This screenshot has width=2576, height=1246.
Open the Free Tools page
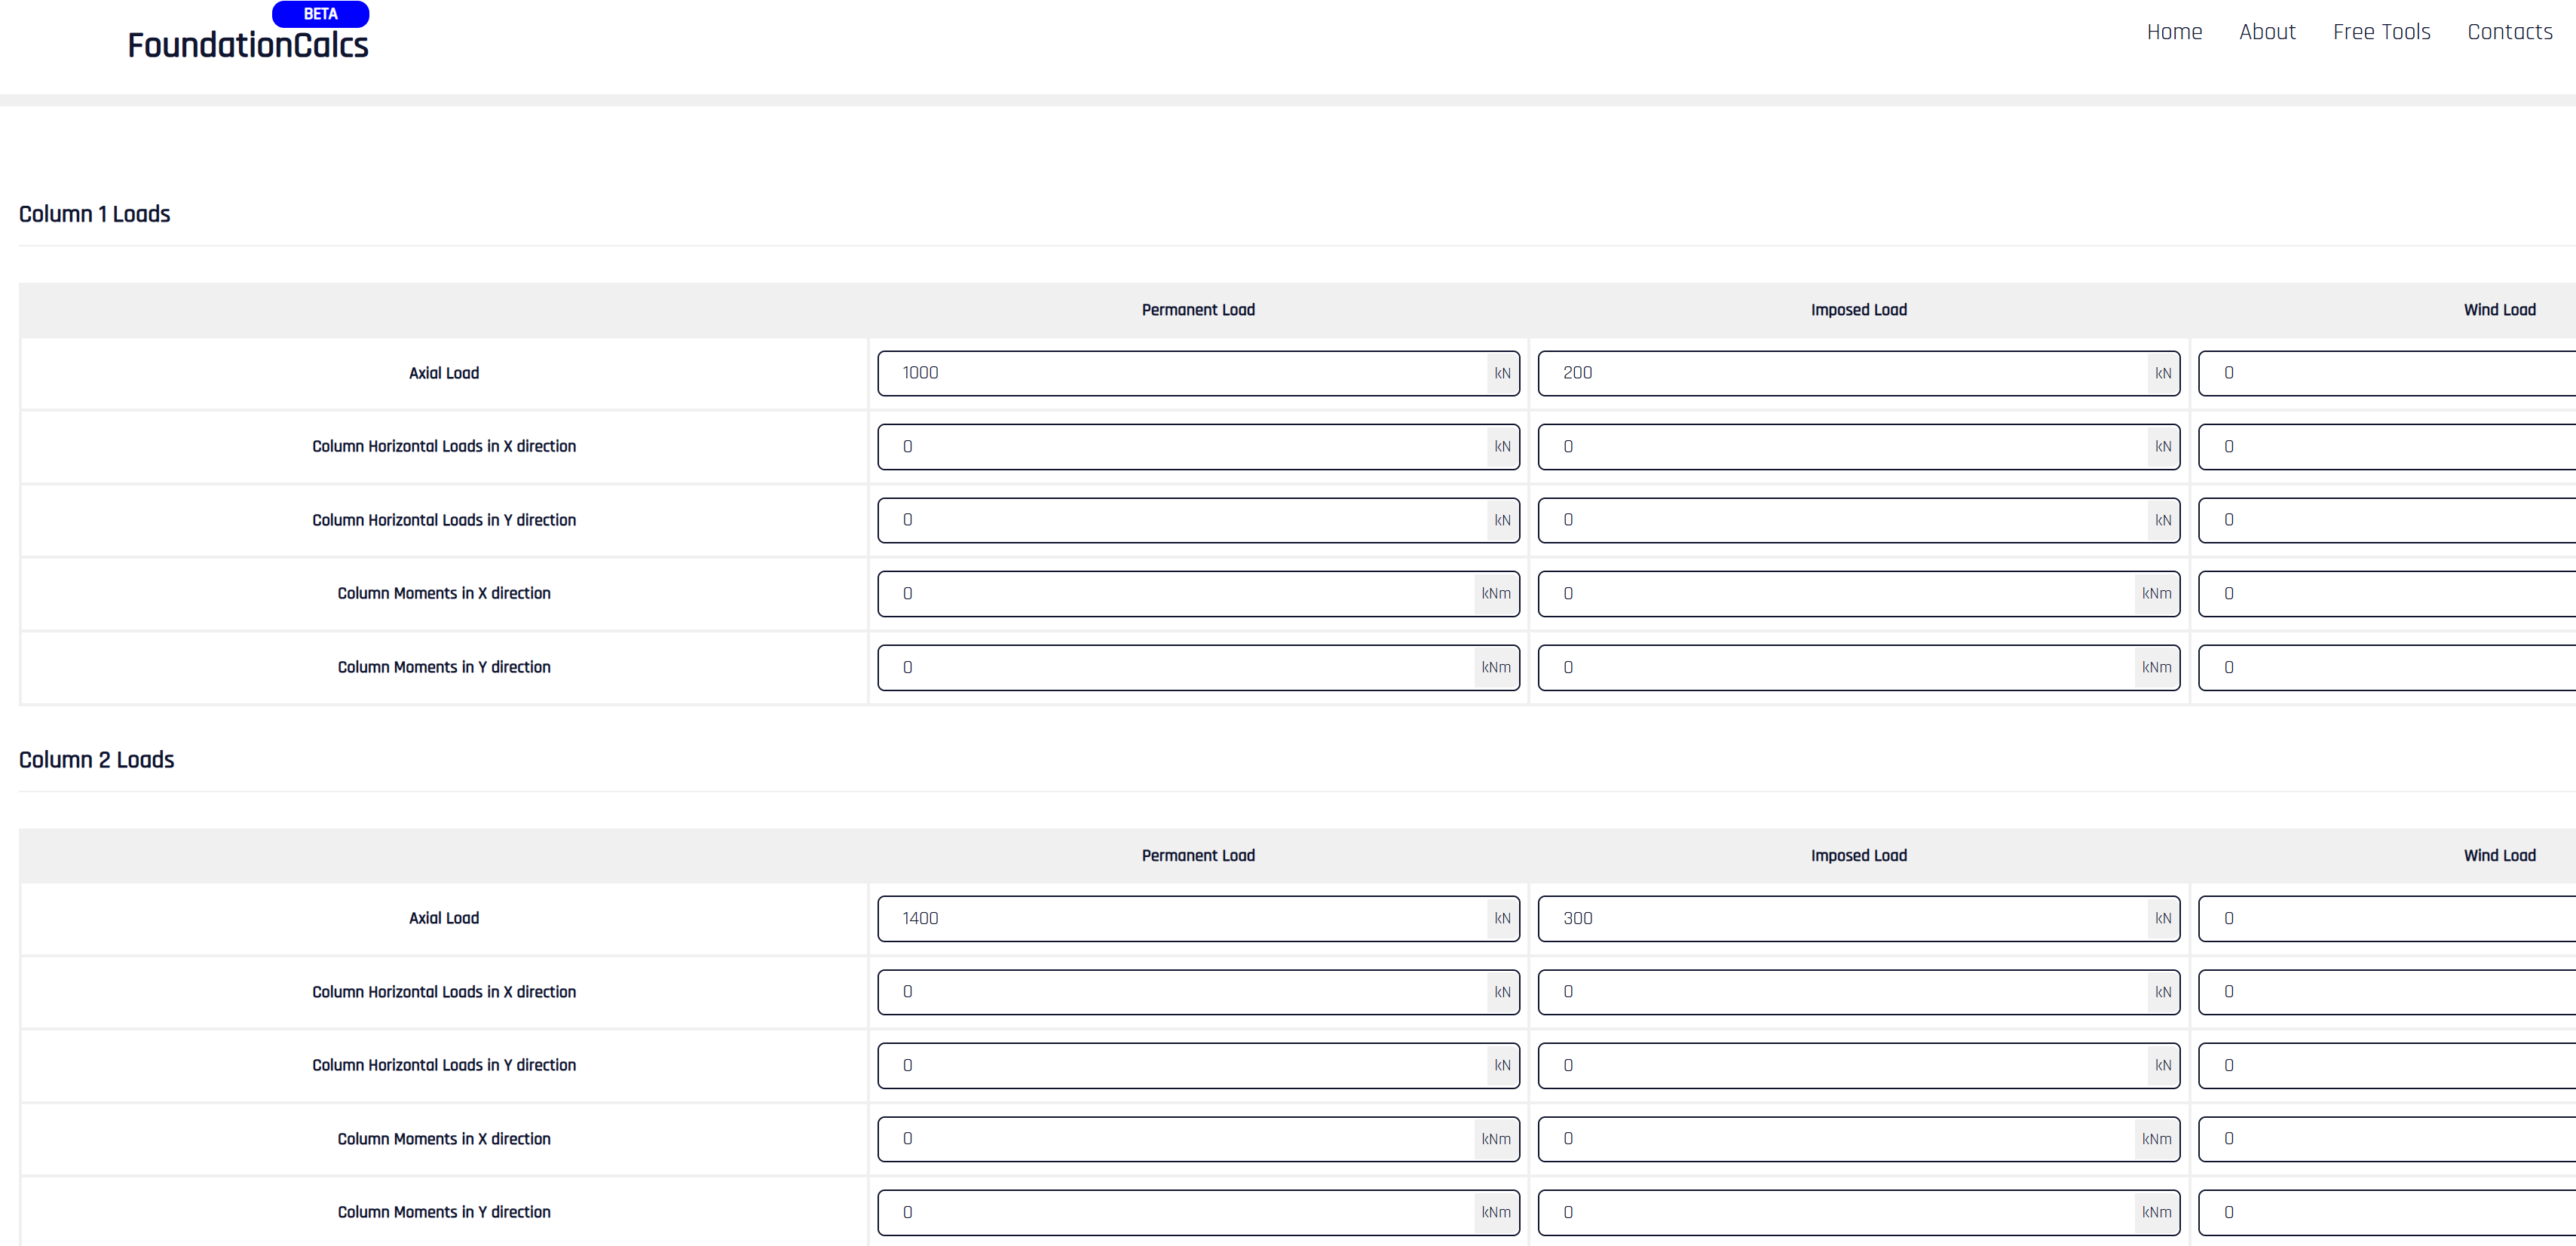(x=2382, y=31)
